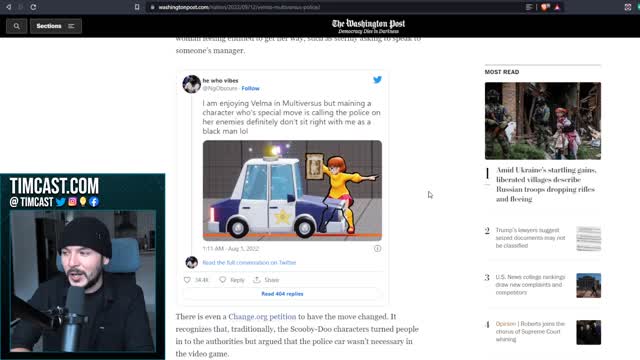640x360 pixels.
Task: Open Amid Ukraine's startling gains headline
Action: coord(546,184)
